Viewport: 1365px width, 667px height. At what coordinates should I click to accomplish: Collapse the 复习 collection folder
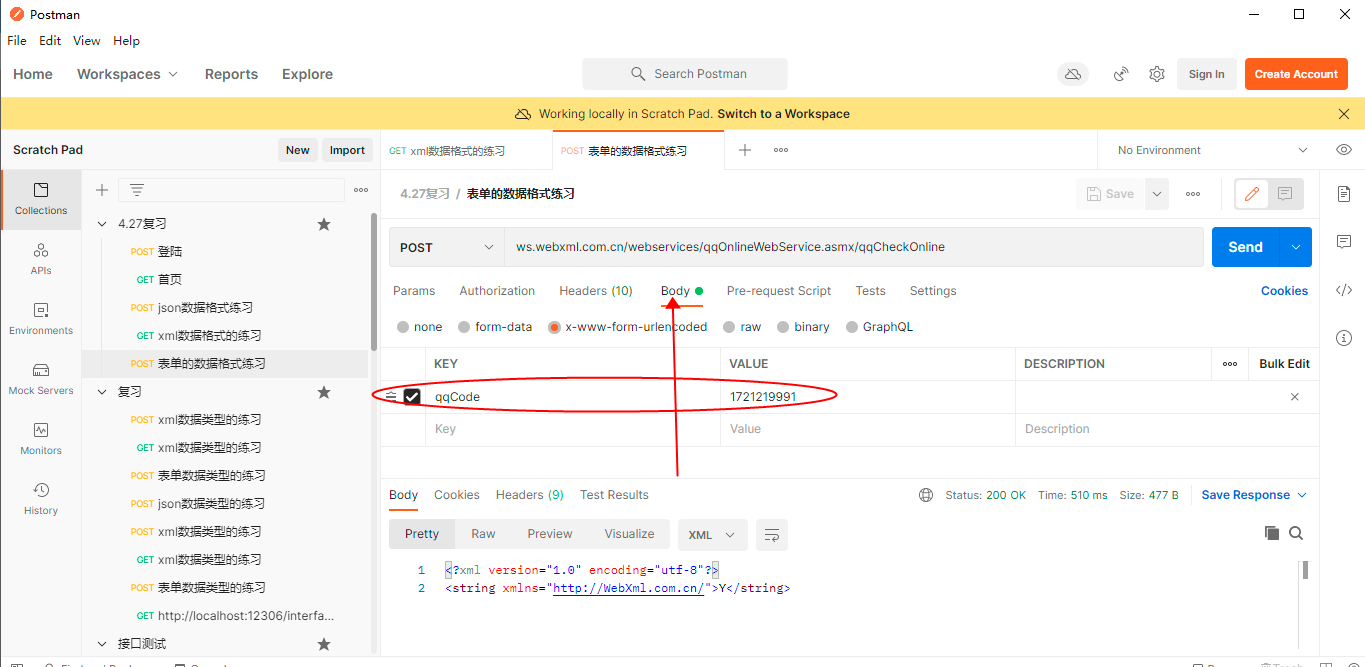pyautogui.click(x=102, y=392)
